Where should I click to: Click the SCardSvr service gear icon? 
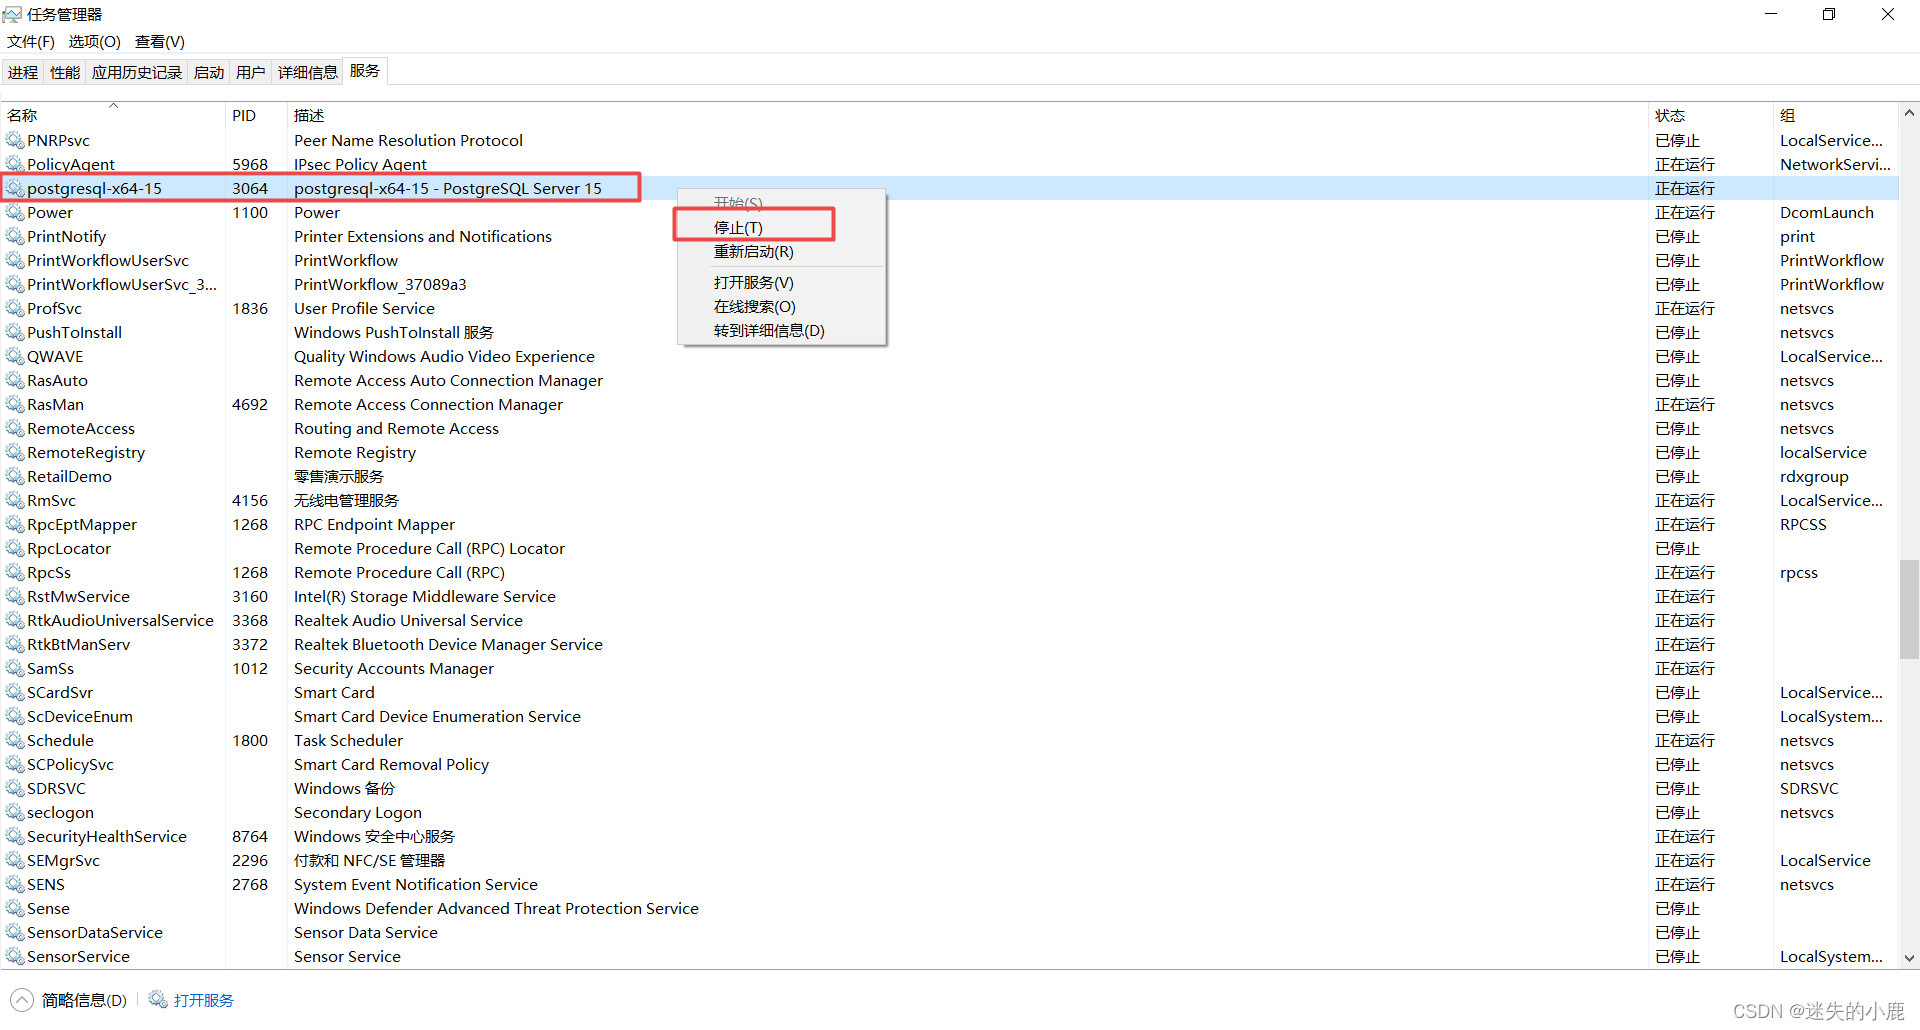[15, 692]
